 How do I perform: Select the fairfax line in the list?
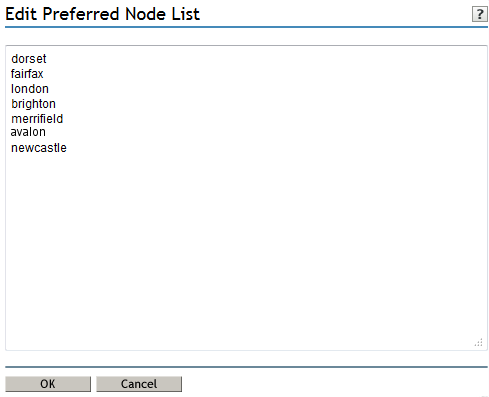27,74
